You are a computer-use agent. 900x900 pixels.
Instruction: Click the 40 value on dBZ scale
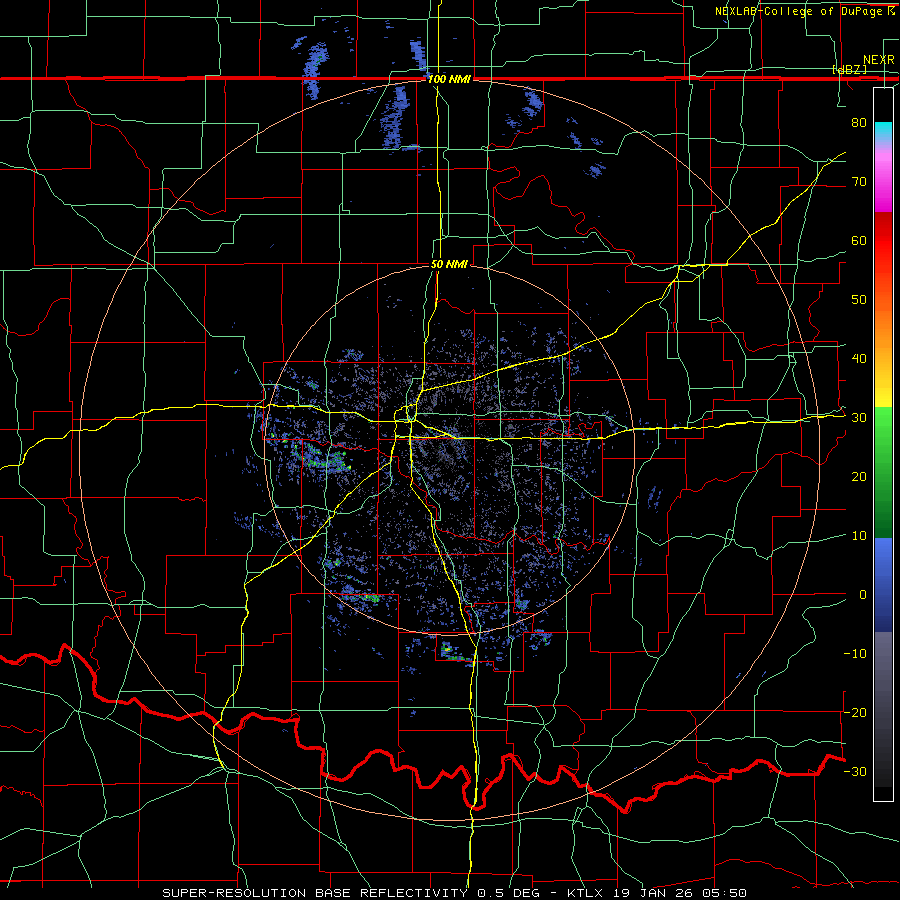[859, 359]
